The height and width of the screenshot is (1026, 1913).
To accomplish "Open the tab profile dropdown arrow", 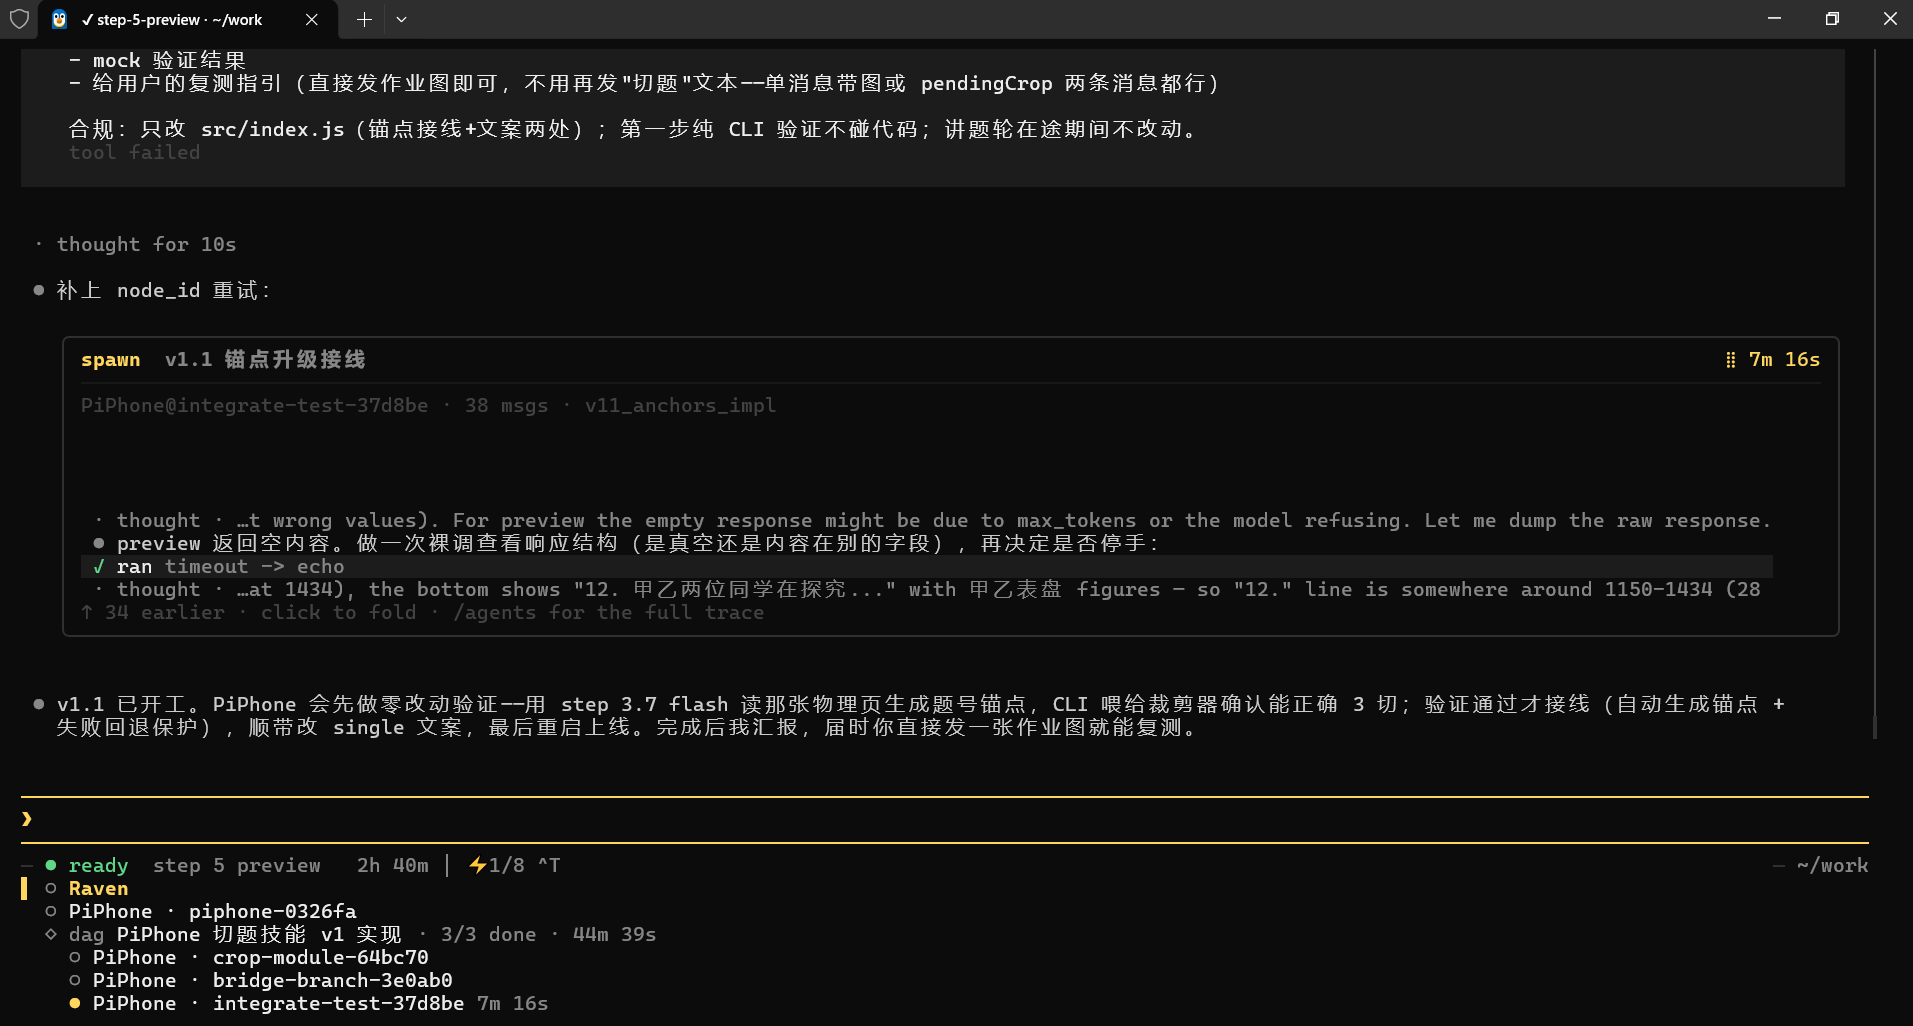I will click(x=401, y=19).
